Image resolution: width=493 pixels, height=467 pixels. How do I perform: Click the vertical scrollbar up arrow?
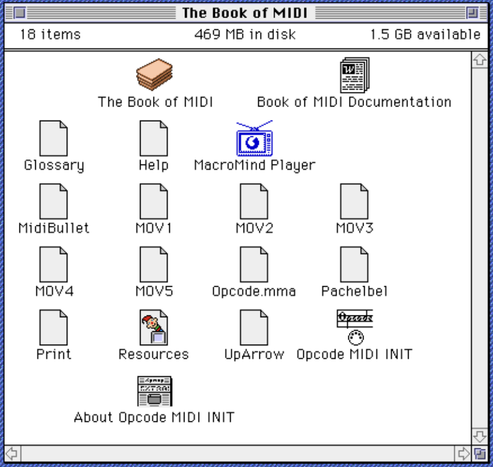[480, 60]
